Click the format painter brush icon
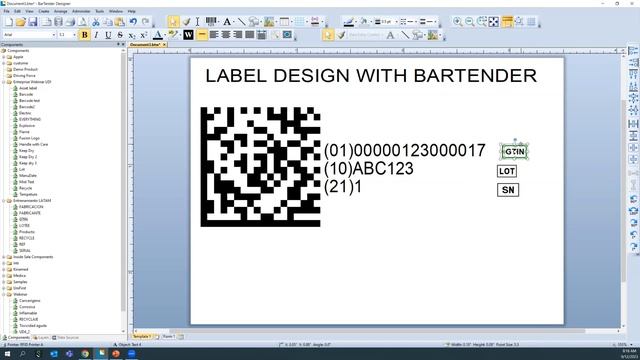The image size is (640, 360). pos(187,22)
